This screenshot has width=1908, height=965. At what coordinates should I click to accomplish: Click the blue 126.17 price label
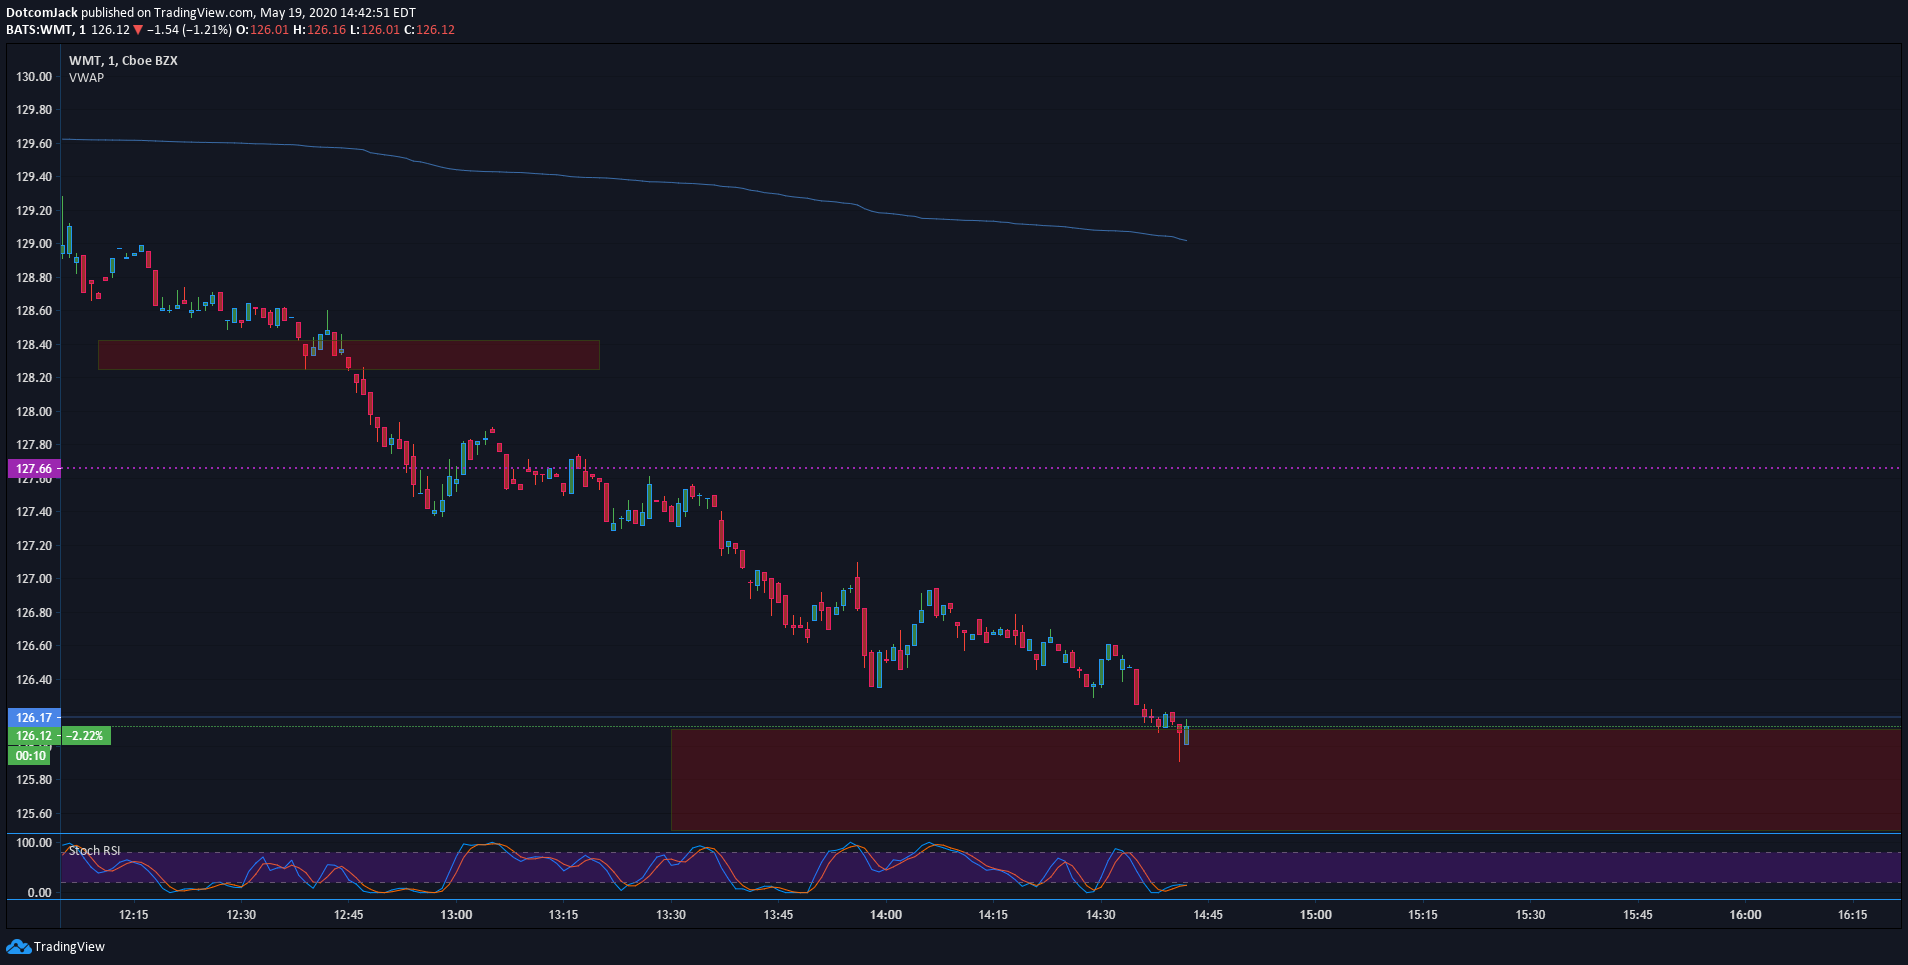point(34,717)
